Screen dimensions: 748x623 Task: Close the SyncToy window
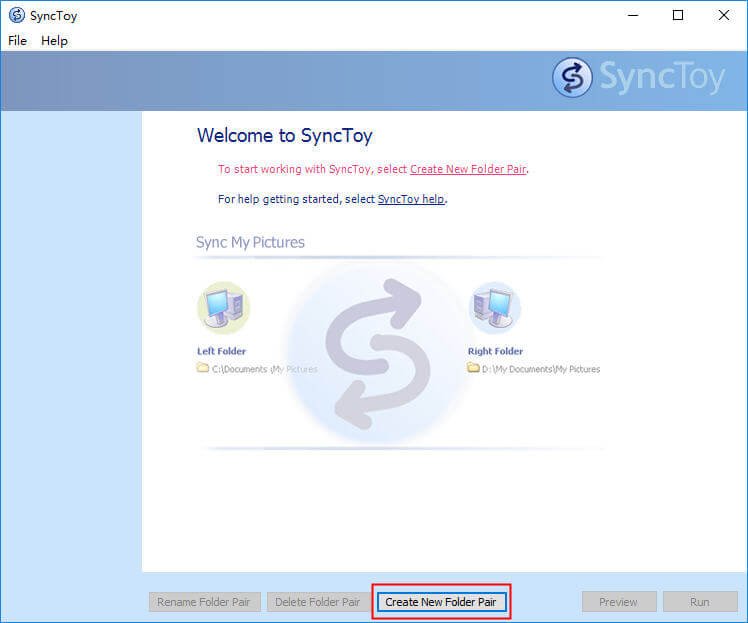coord(724,15)
